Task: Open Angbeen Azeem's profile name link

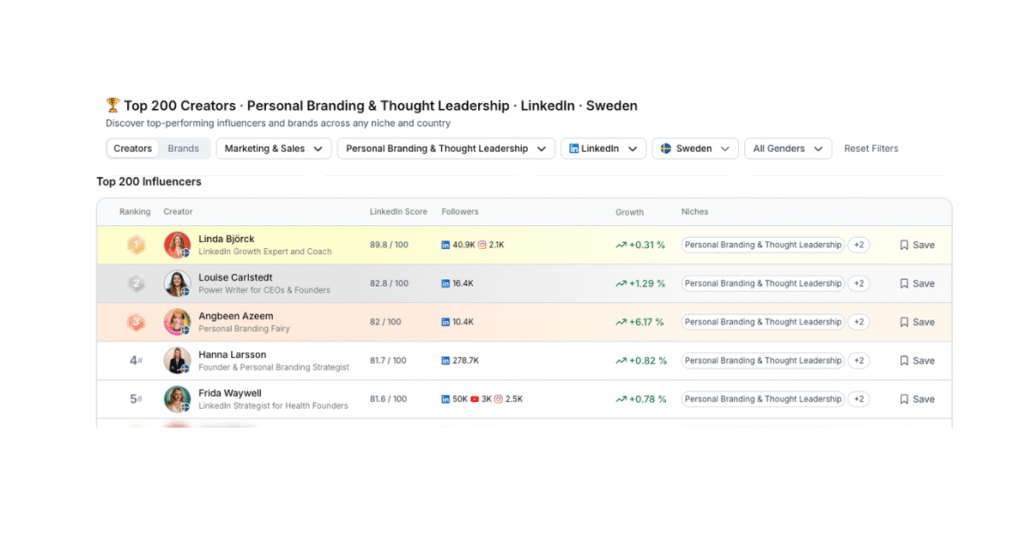Action: [x=236, y=316]
